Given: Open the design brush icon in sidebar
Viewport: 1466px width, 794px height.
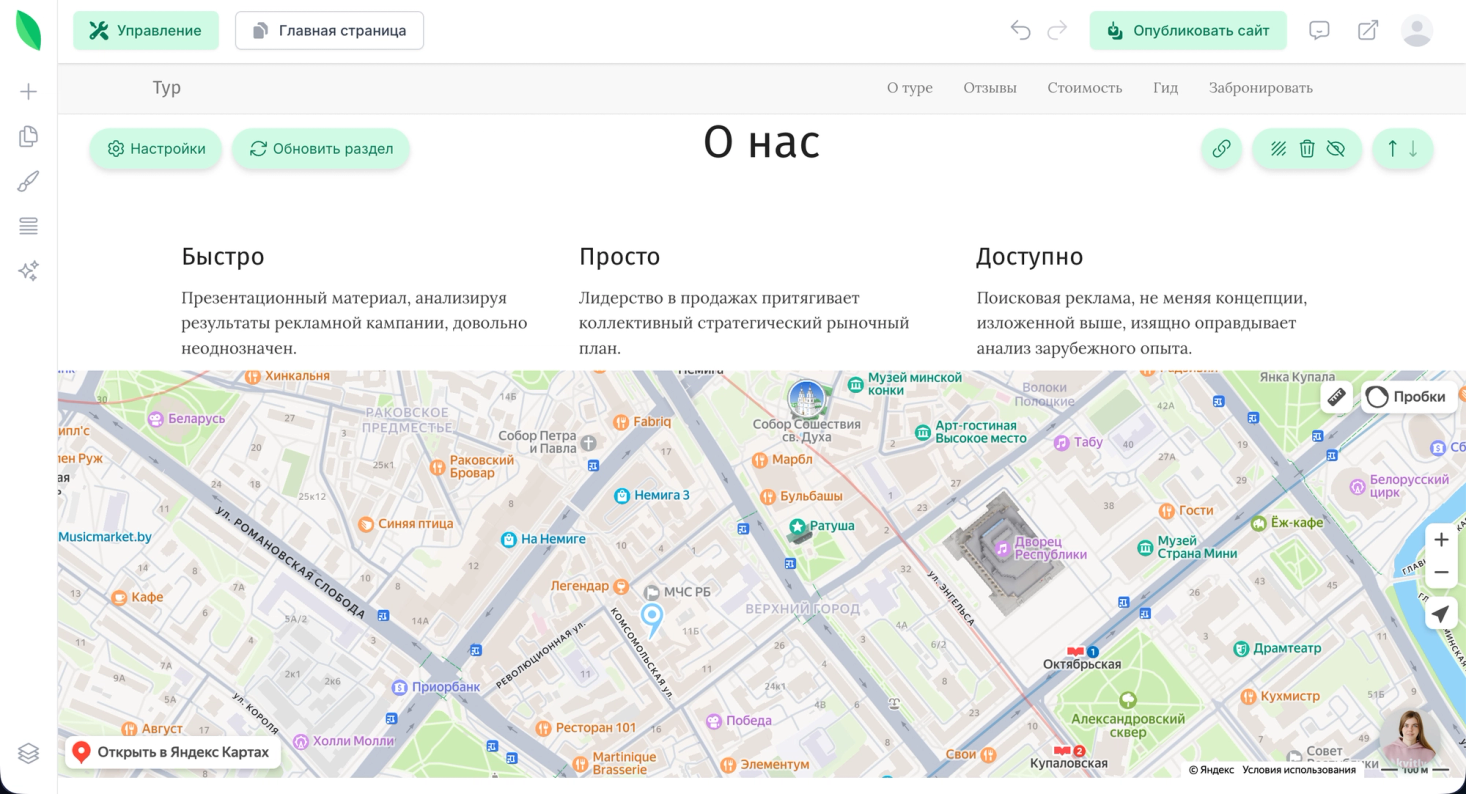Looking at the screenshot, I should (29, 182).
